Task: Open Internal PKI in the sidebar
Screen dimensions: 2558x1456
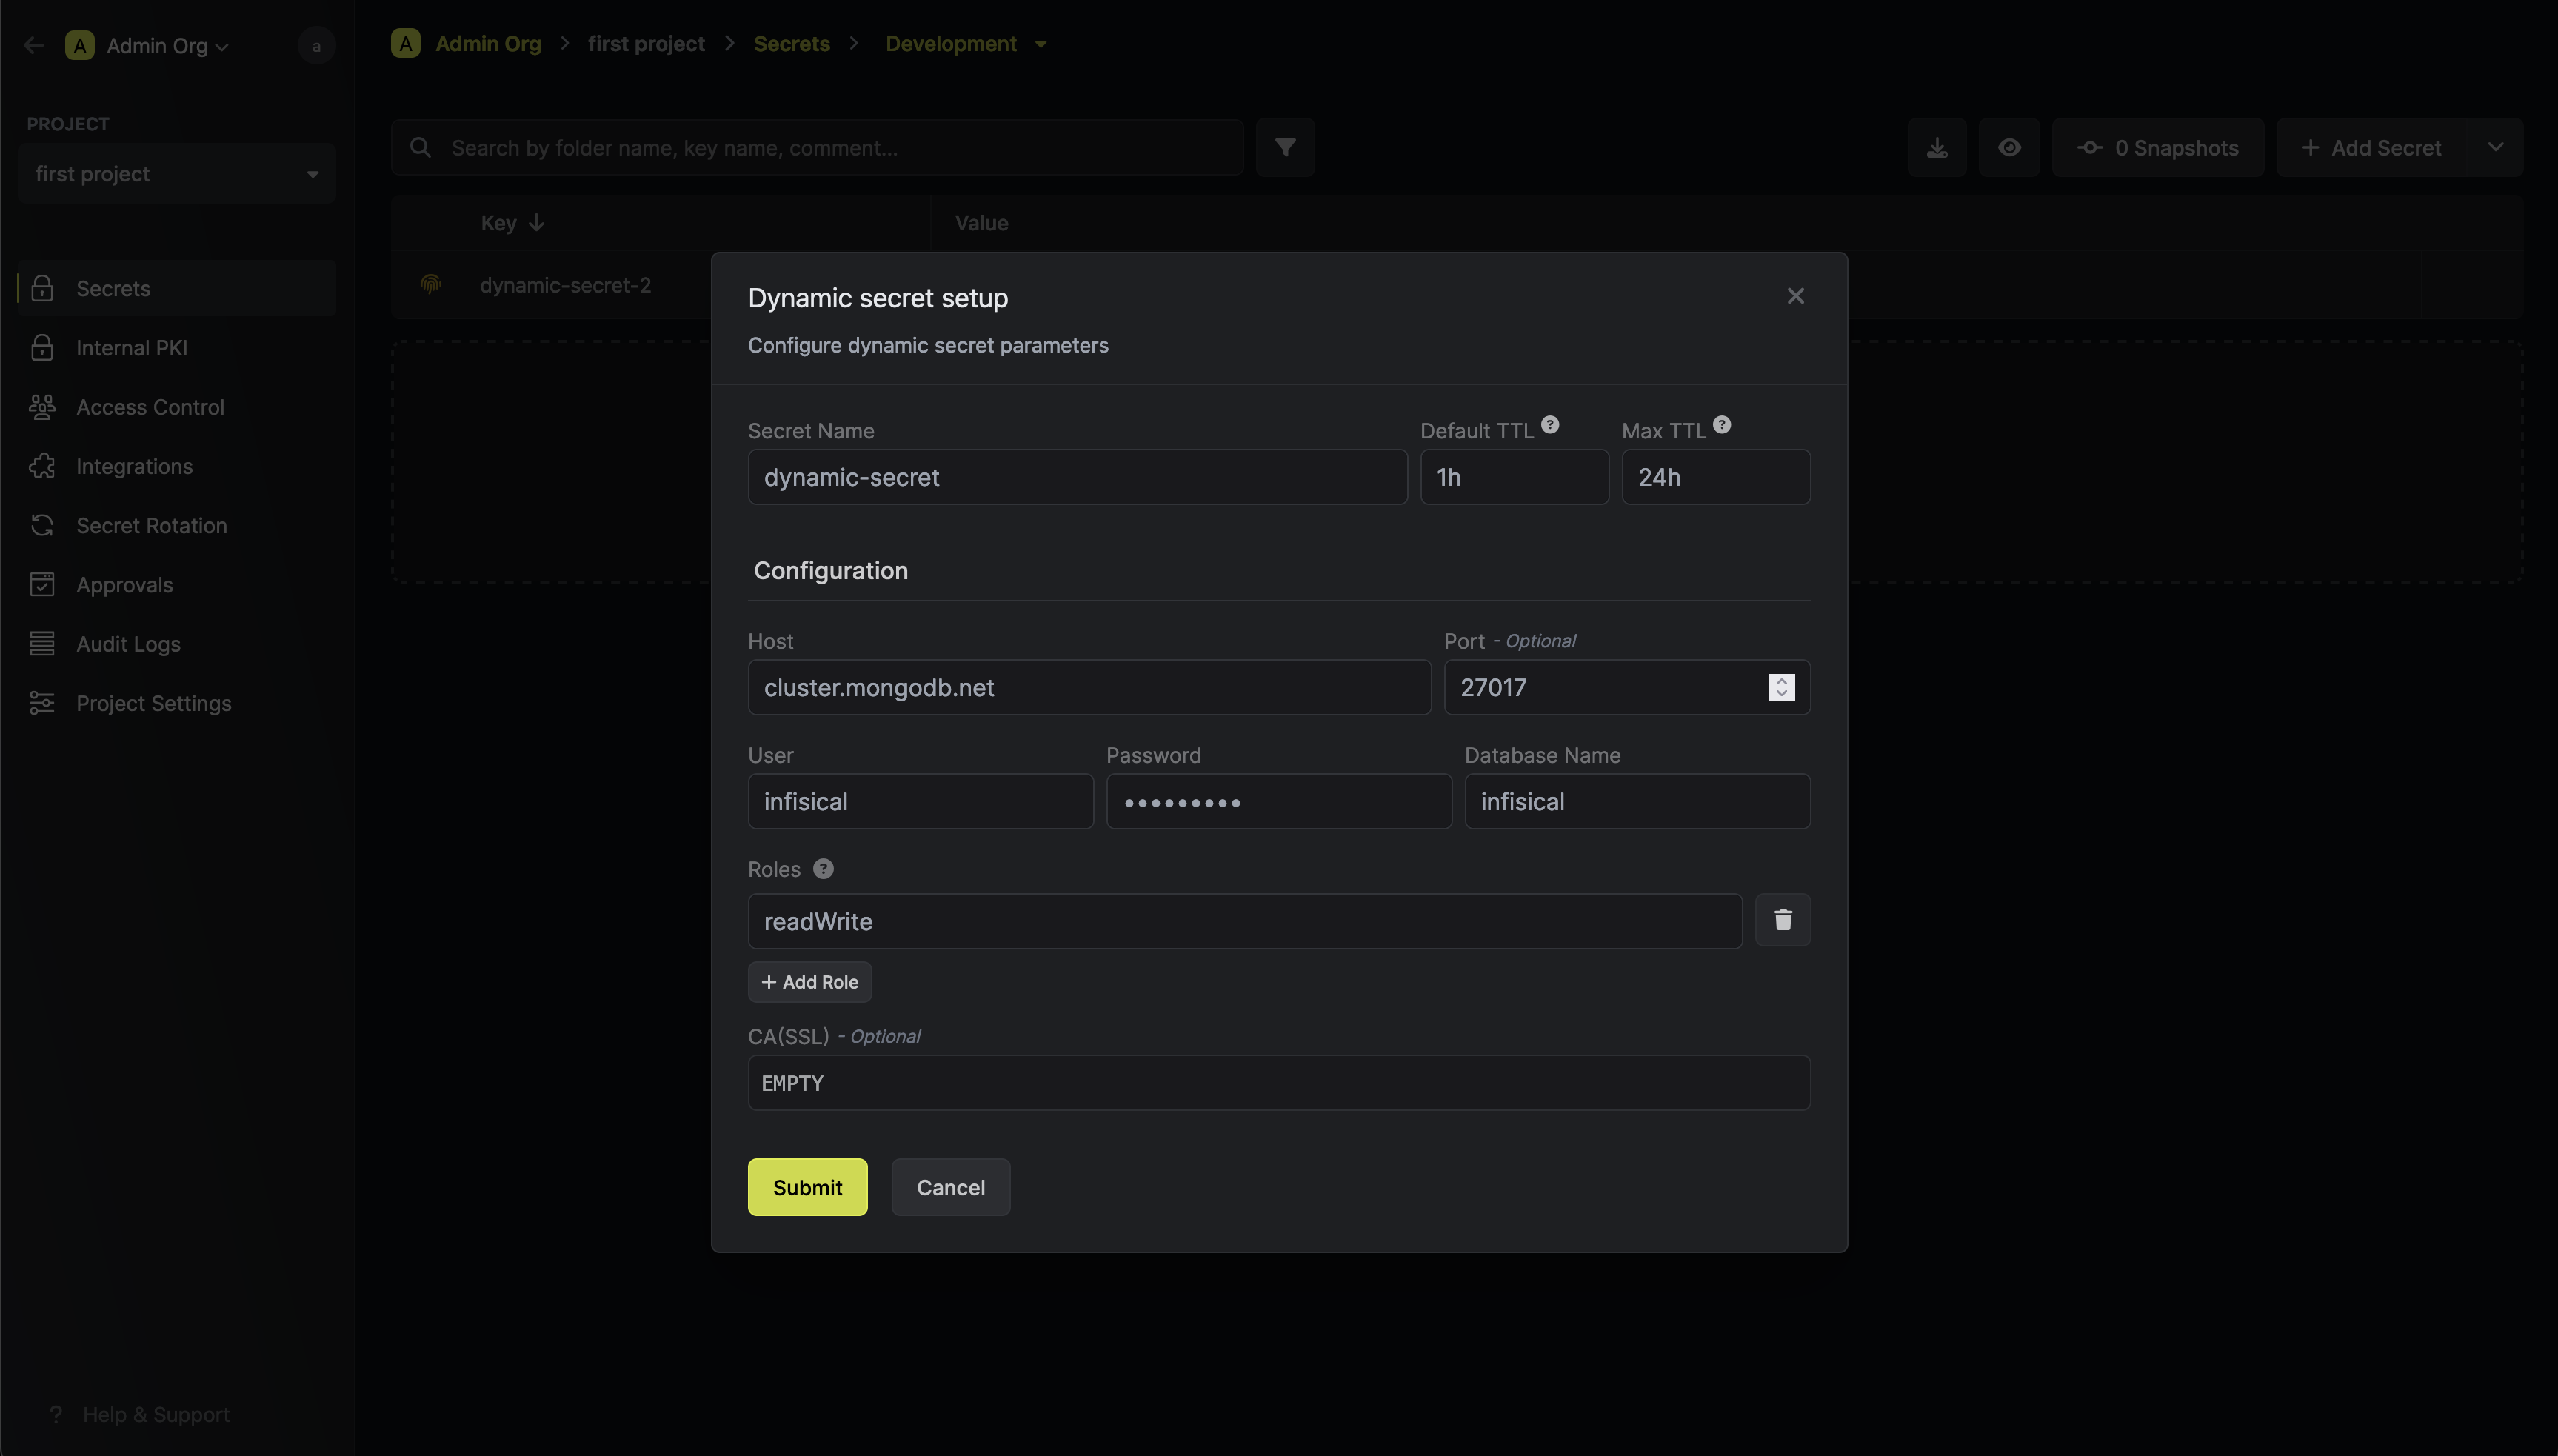Action: tap(176, 347)
